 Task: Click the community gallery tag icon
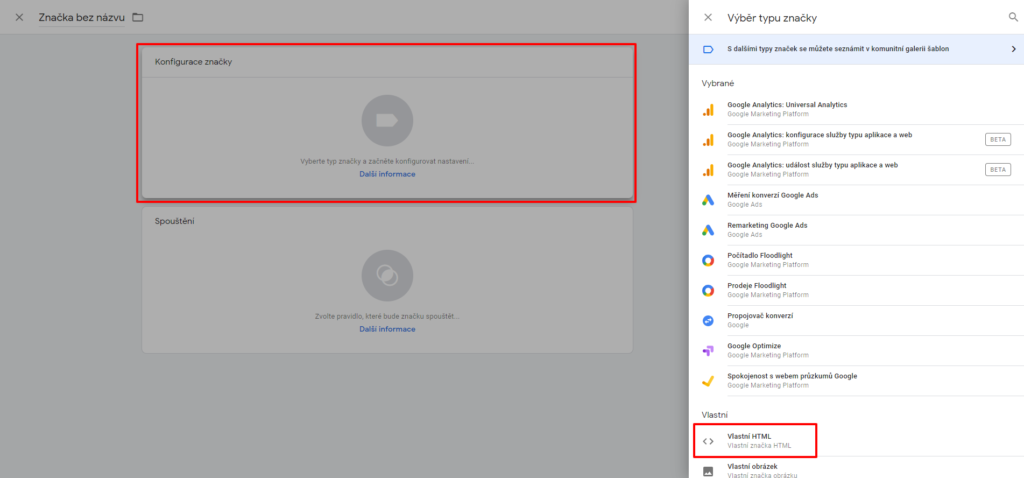coord(708,49)
